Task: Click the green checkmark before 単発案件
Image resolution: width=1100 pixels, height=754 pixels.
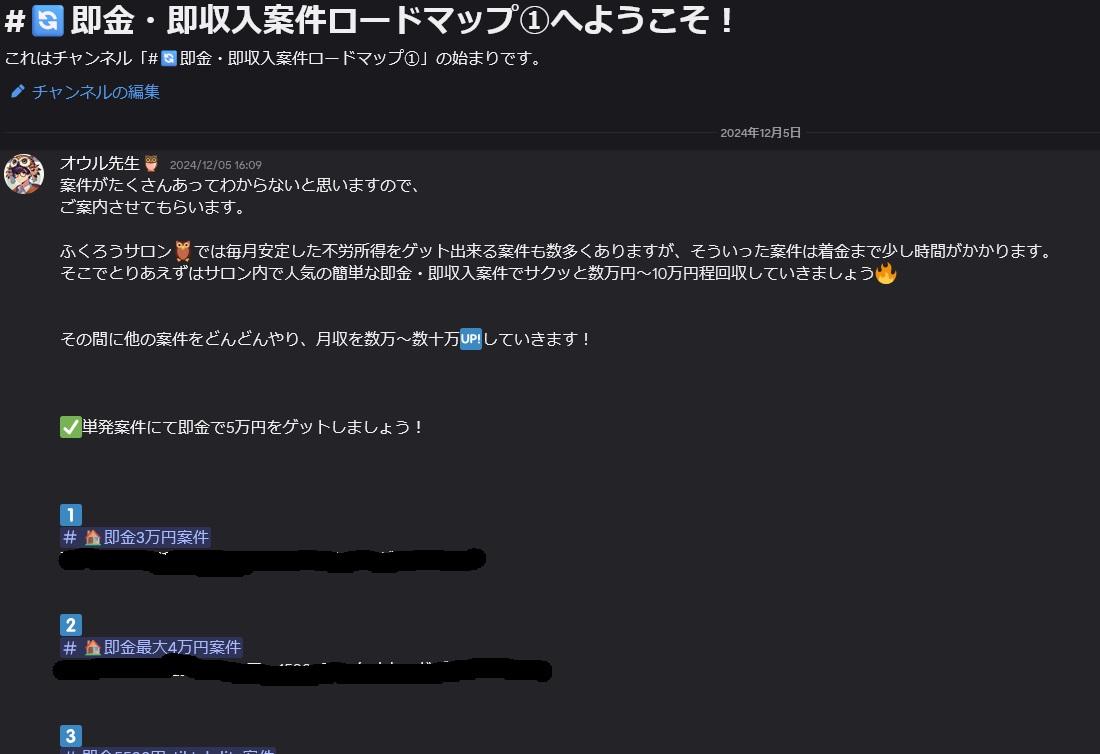Action: click(71, 426)
